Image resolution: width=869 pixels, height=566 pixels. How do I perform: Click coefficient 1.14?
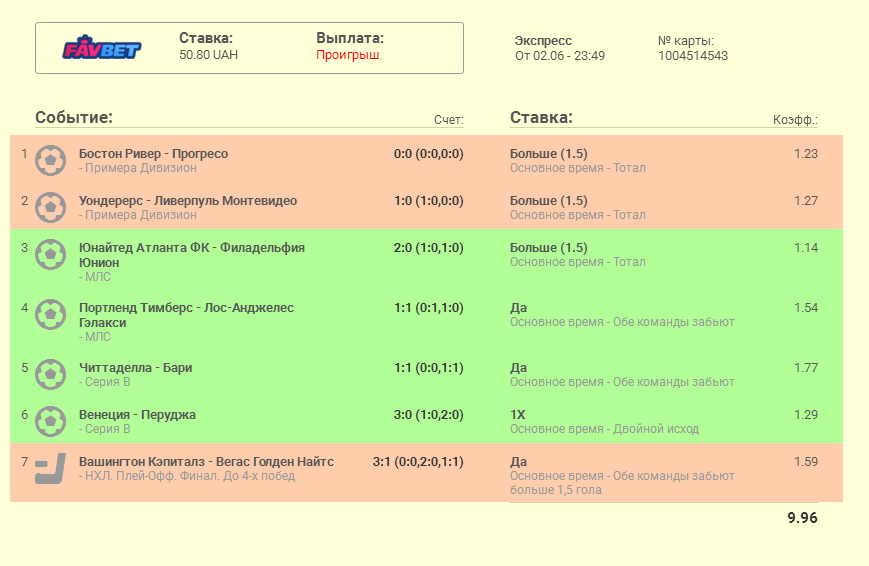[x=806, y=248]
